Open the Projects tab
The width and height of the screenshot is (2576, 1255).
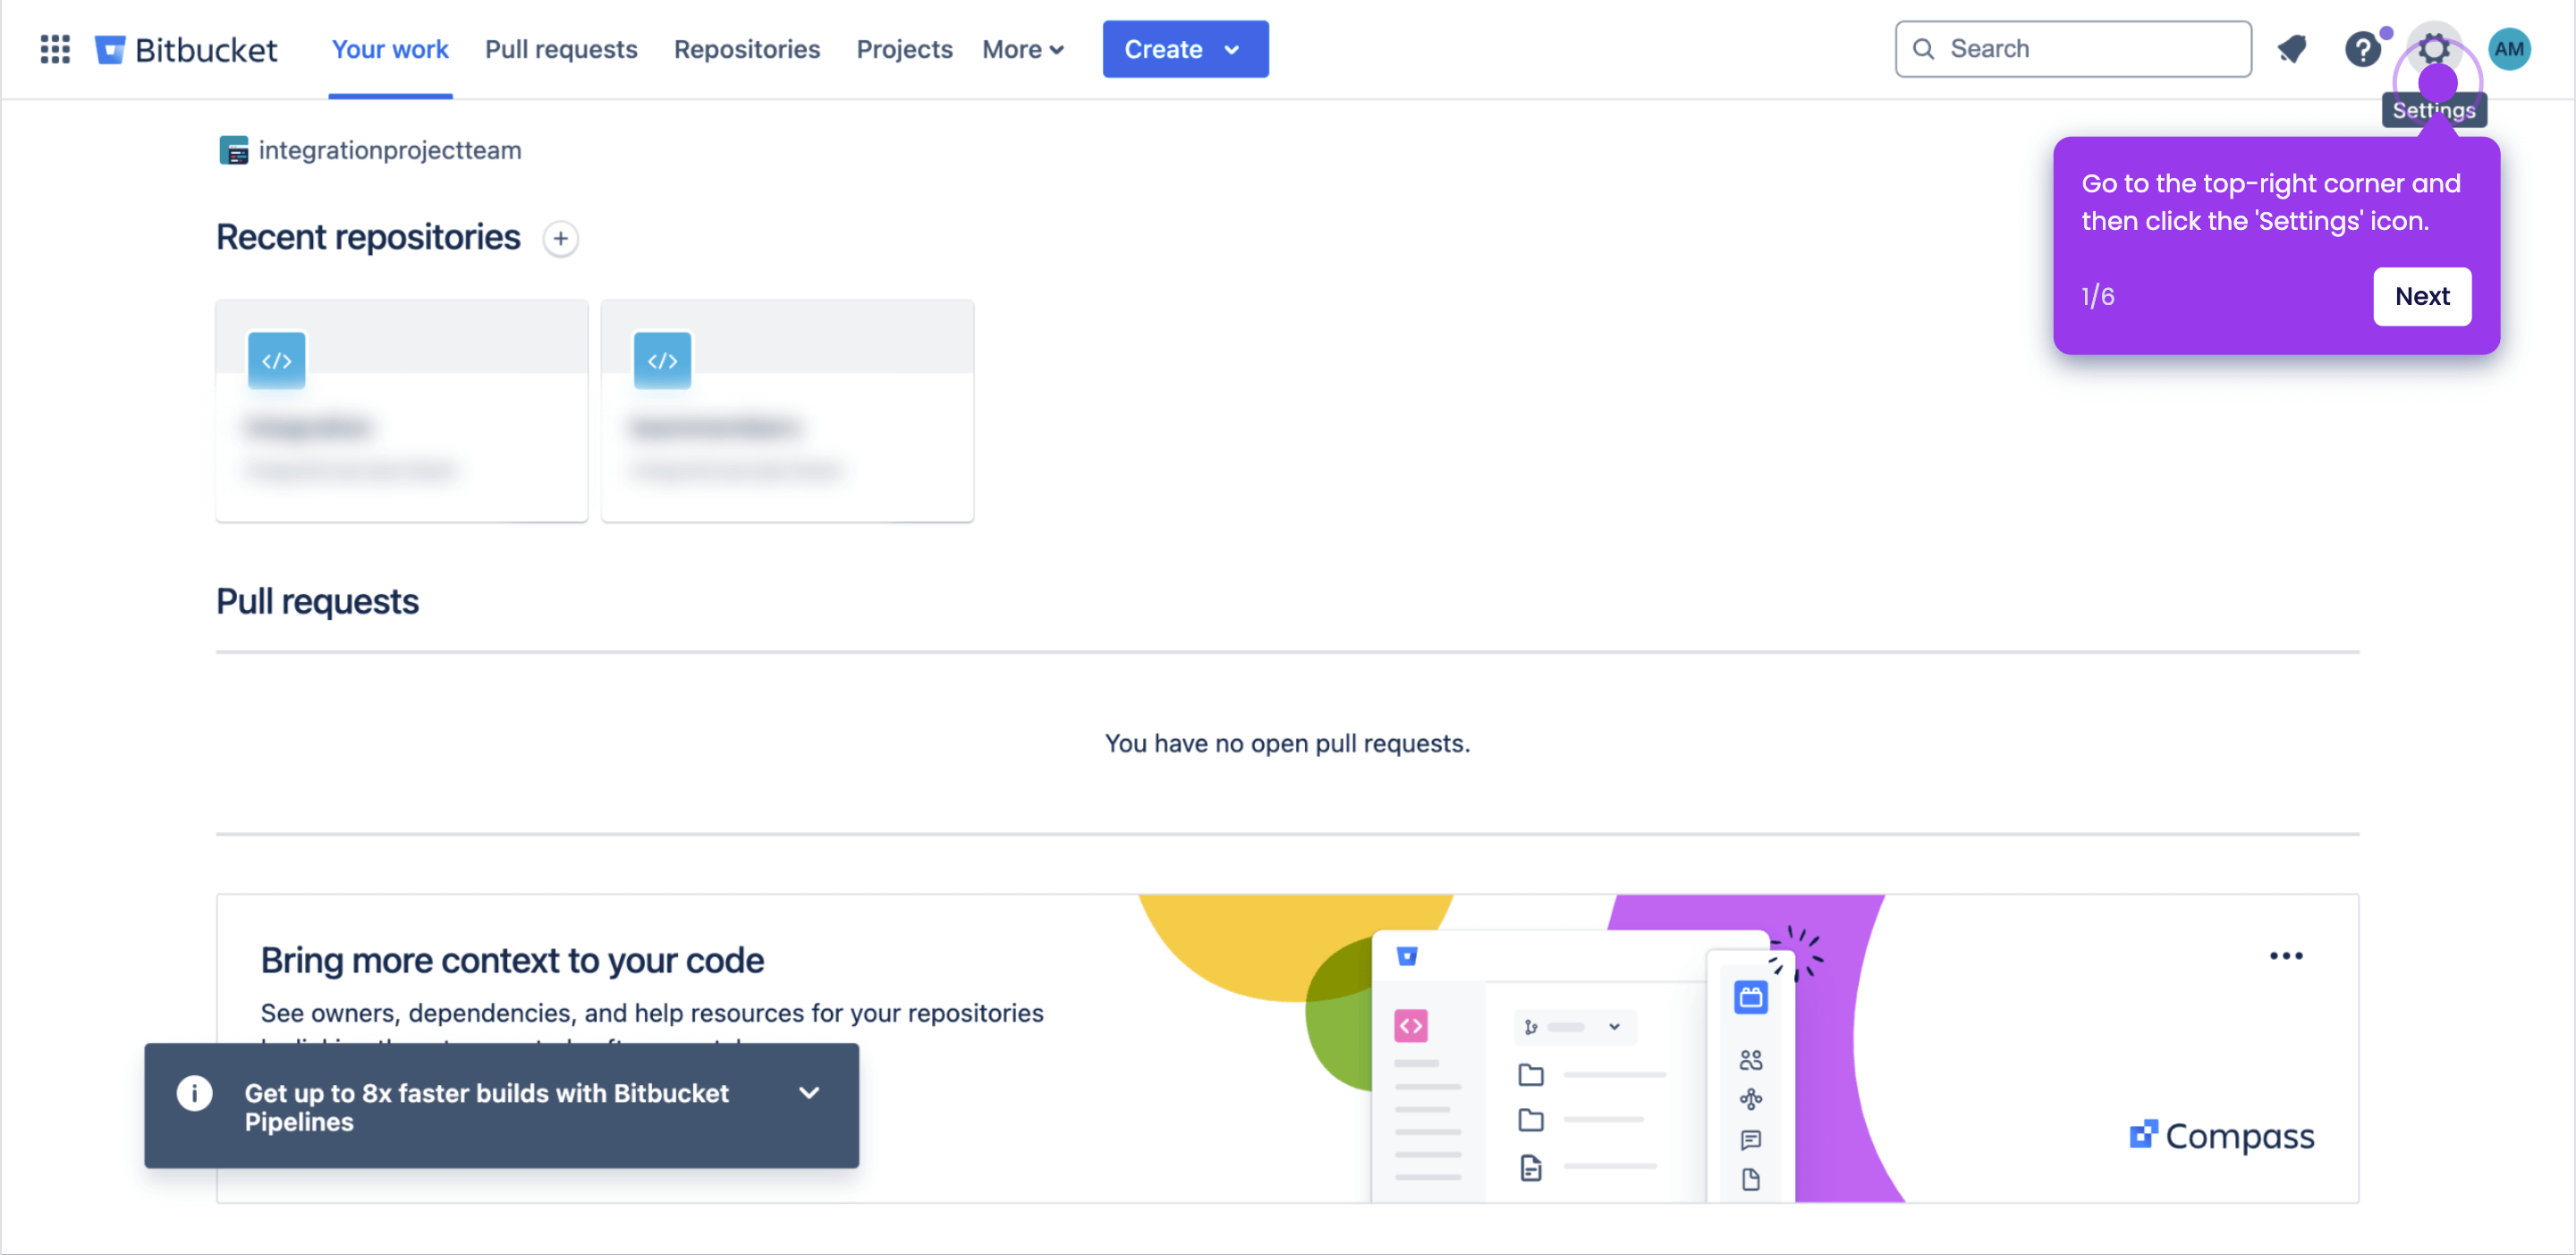coord(904,49)
